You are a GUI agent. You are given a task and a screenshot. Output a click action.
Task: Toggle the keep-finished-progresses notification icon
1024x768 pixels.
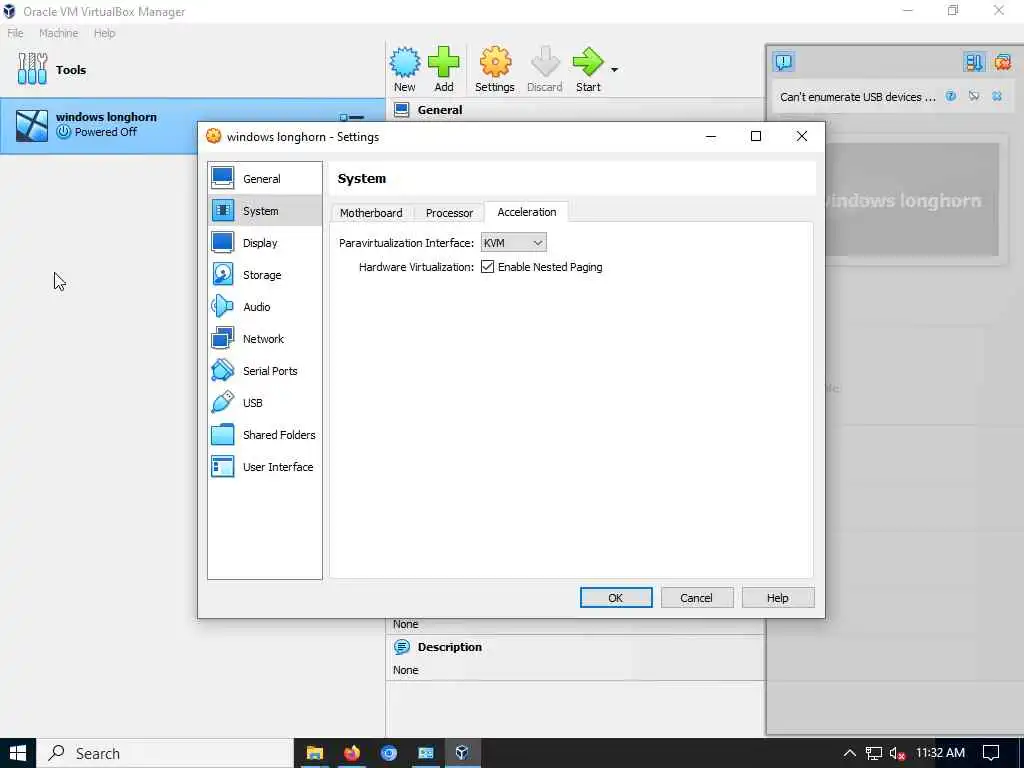click(974, 62)
